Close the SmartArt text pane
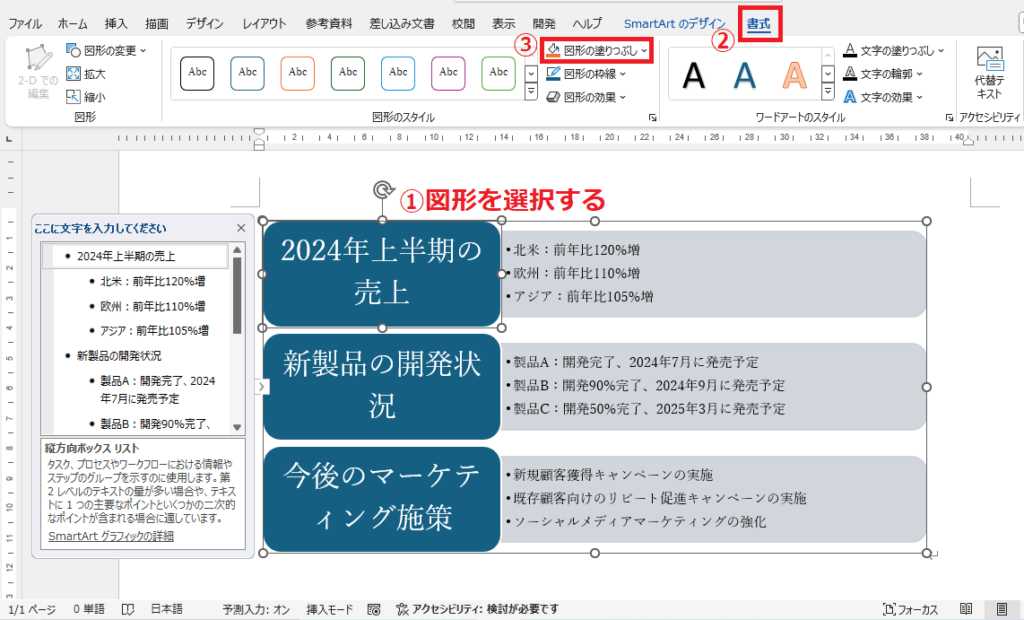 (241, 228)
